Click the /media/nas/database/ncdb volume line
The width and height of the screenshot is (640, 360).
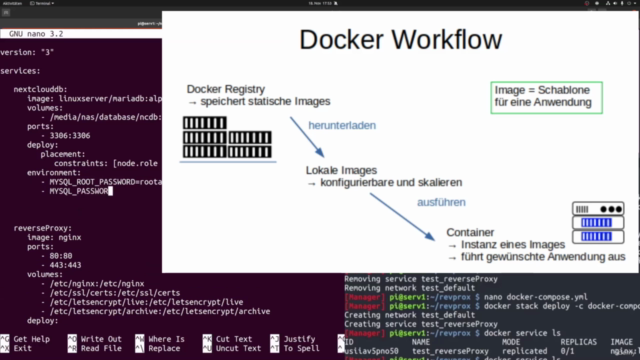point(101,117)
